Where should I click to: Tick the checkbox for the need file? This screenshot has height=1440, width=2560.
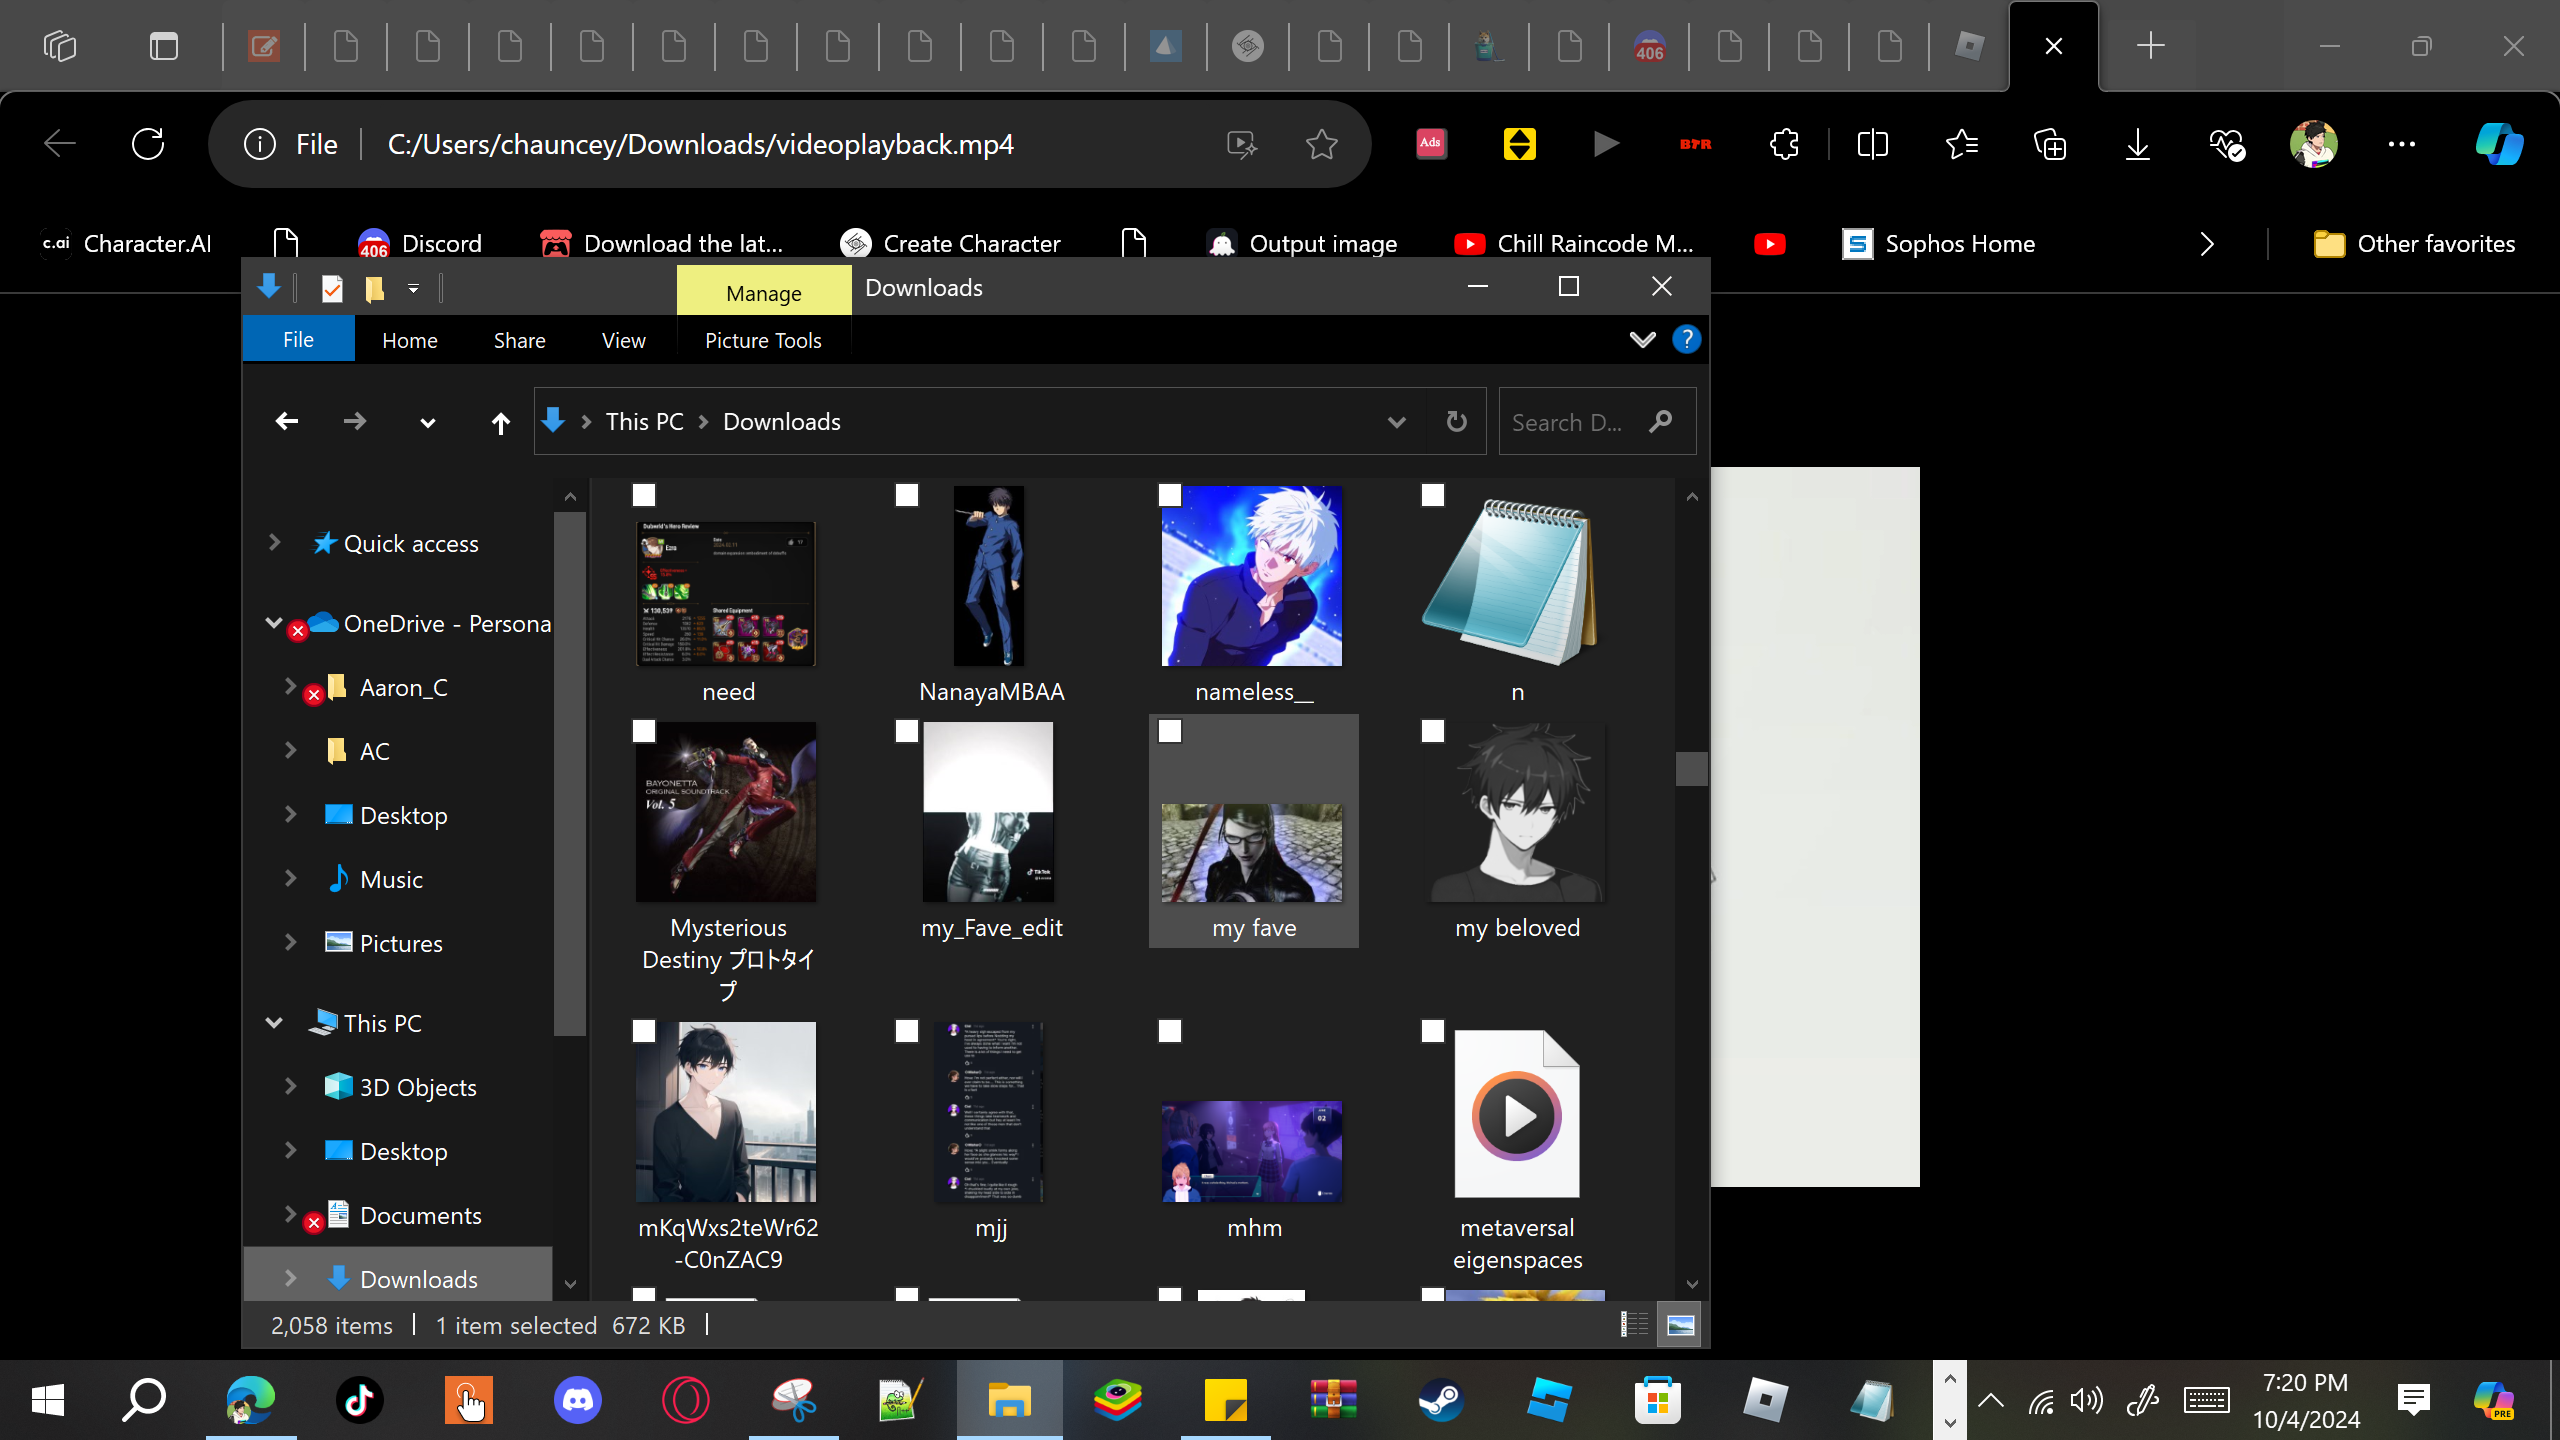[644, 495]
